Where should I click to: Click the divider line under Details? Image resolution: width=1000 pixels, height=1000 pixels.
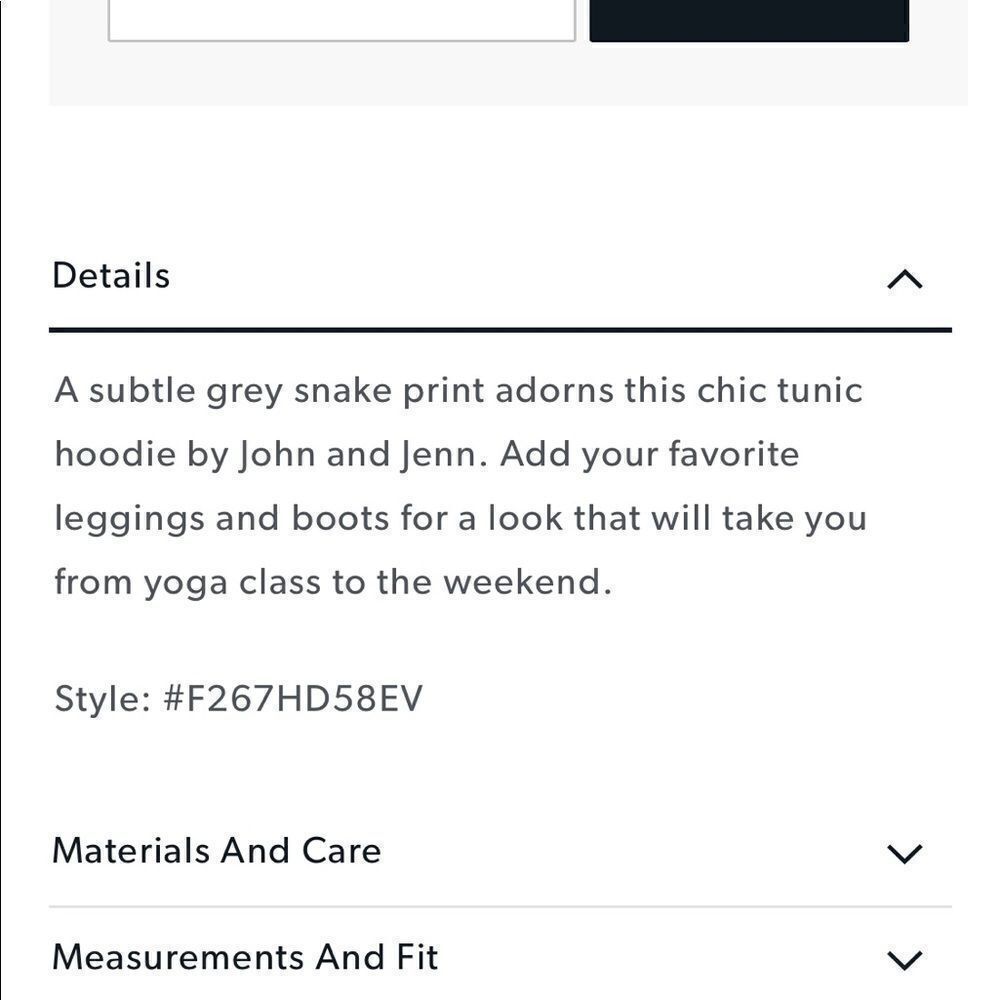[500, 323]
